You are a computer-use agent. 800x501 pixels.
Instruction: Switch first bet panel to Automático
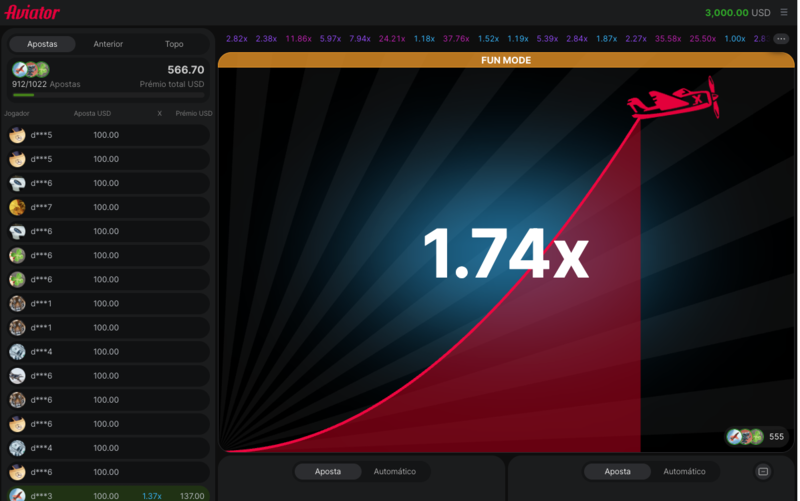point(394,471)
